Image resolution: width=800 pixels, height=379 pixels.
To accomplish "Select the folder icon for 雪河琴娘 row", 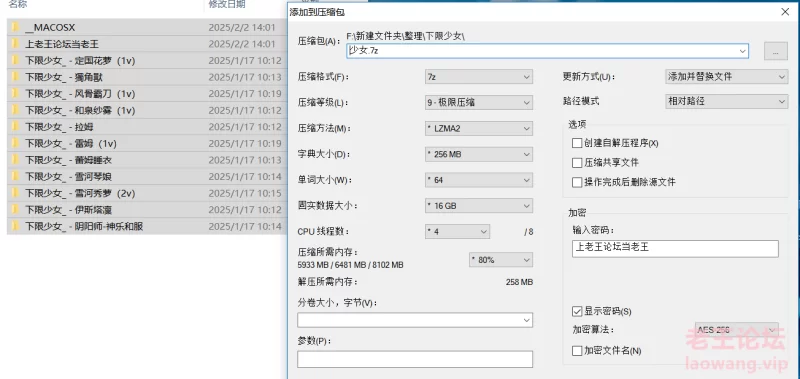I will 16,176.
